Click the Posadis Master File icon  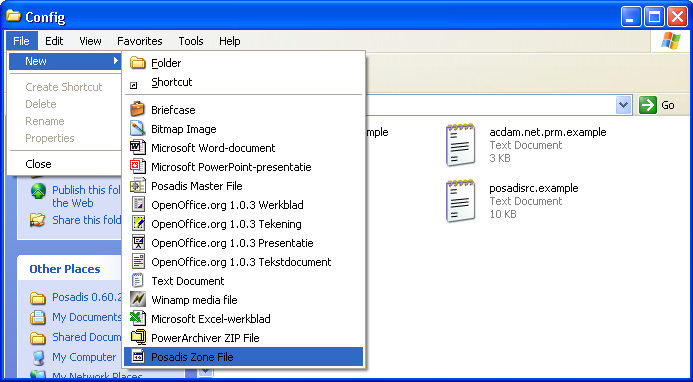point(137,185)
